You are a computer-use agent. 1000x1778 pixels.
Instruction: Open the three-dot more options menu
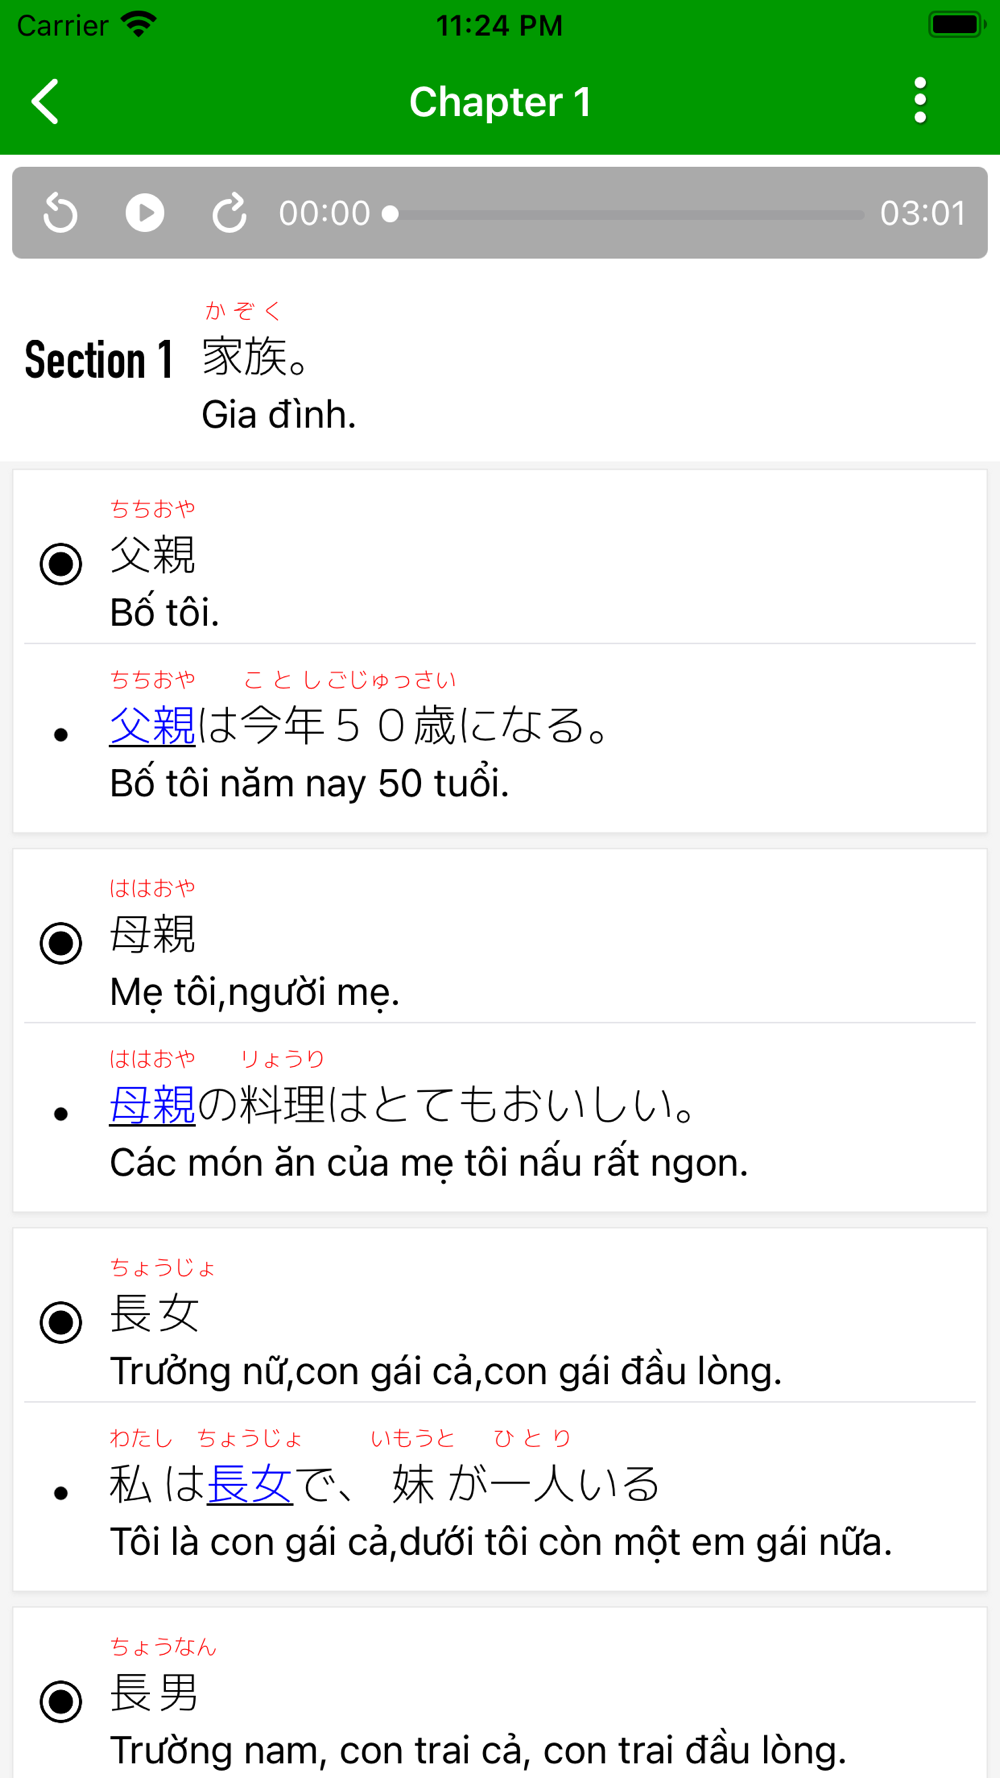(920, 101)
